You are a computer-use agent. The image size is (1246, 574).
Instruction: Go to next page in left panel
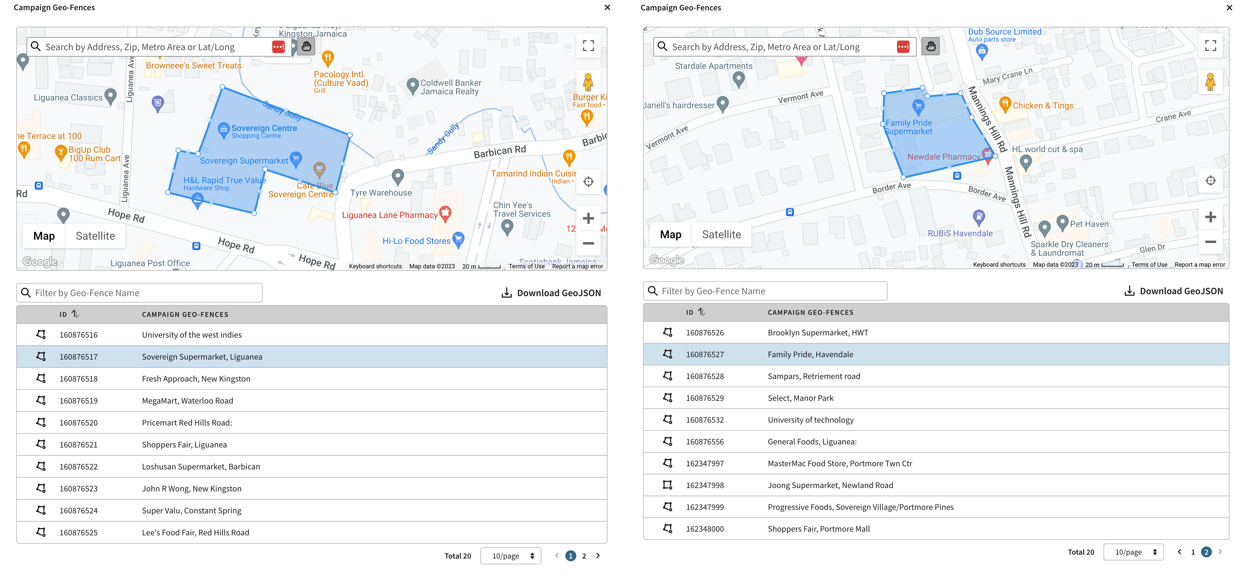598,556
